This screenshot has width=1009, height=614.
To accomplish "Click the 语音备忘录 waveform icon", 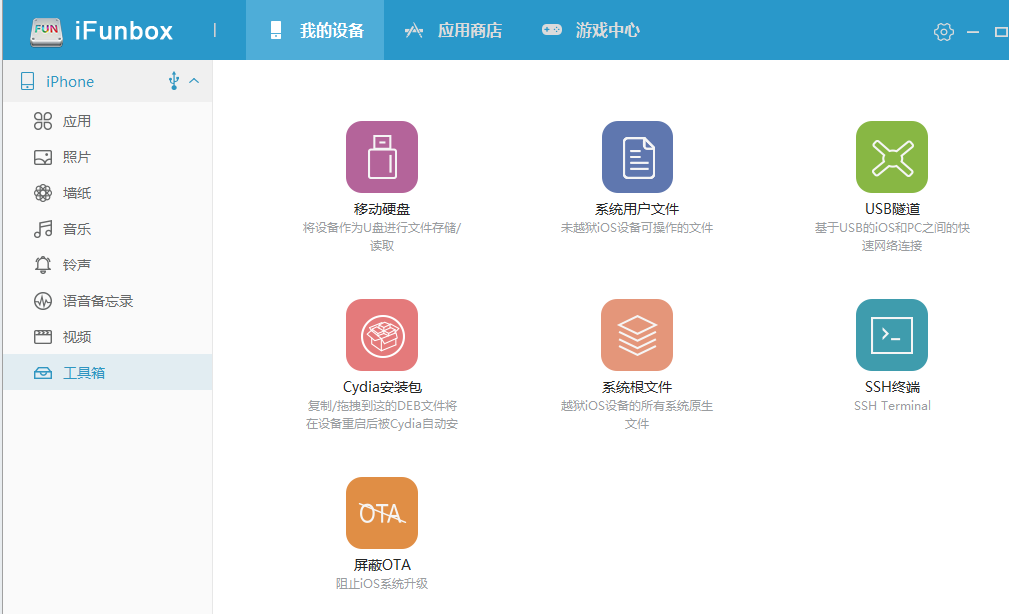I will 43,301.
